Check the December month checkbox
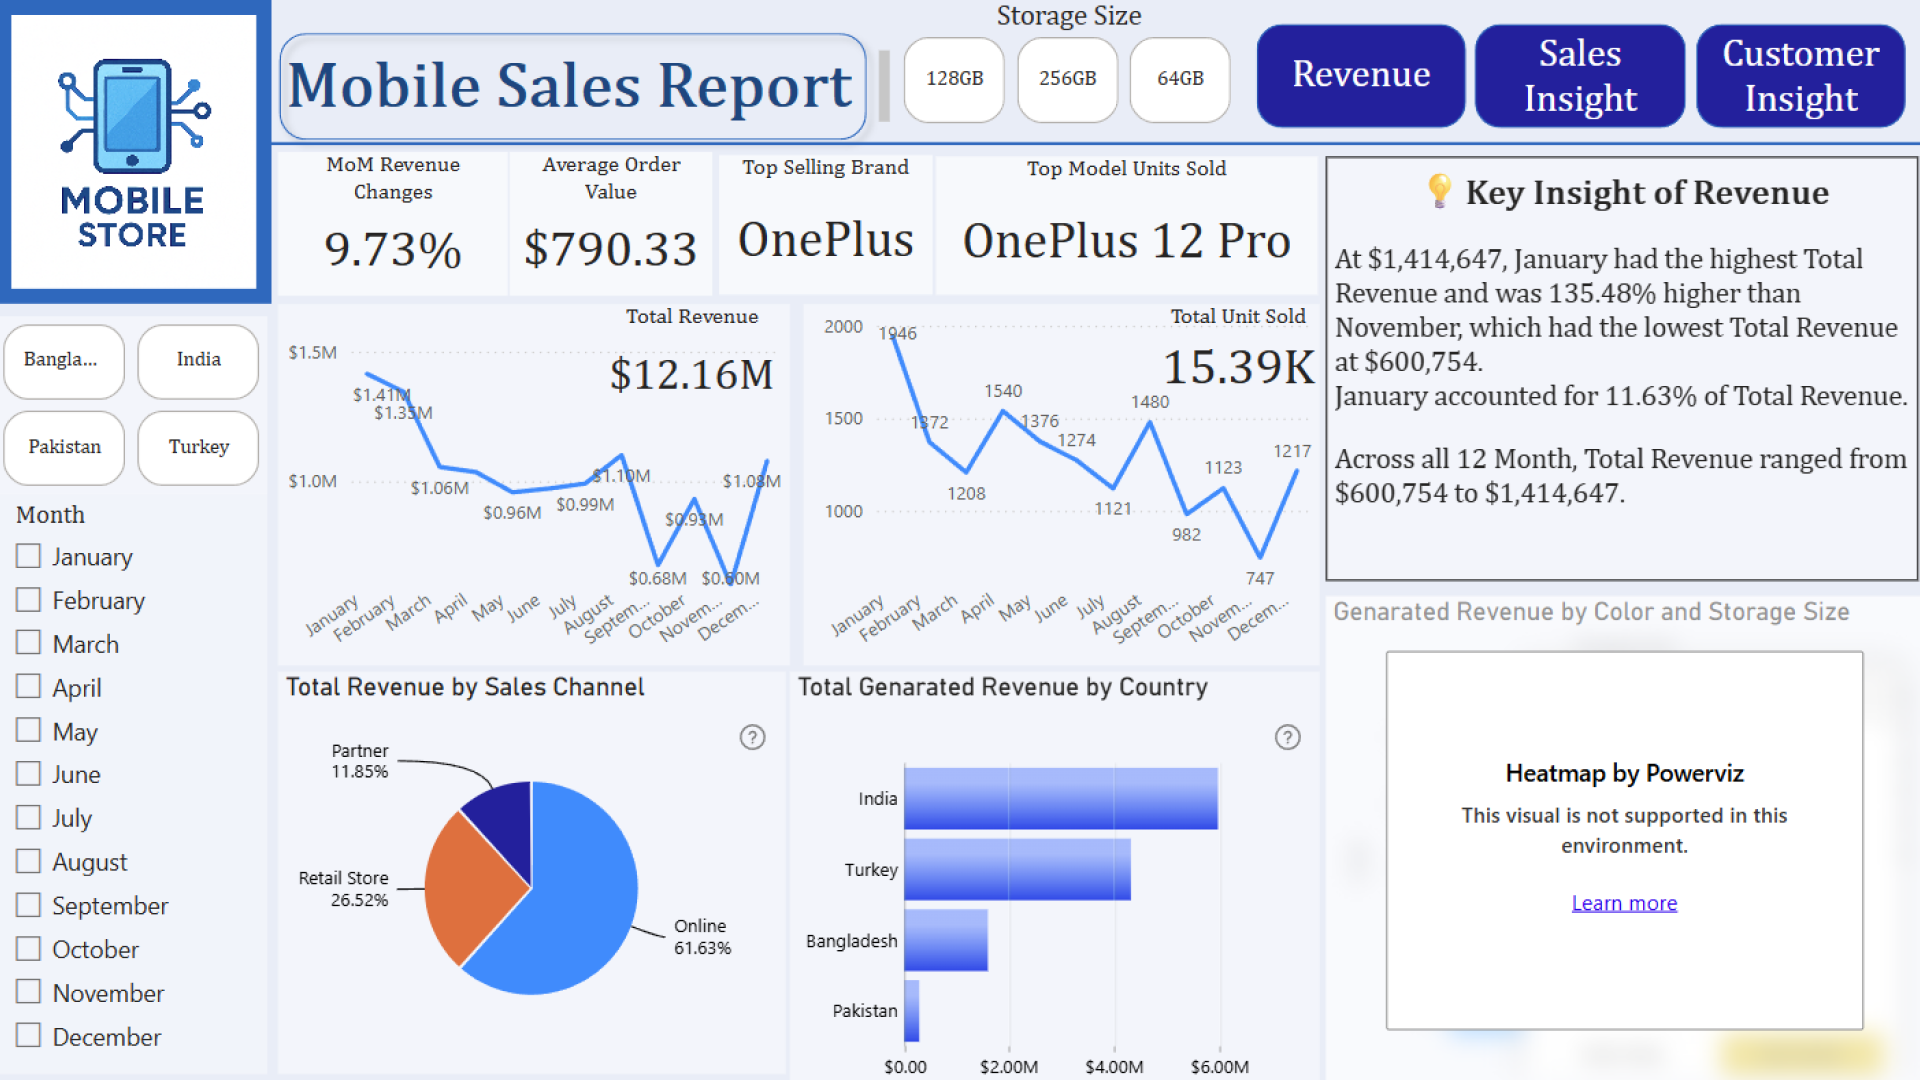The image size is (1920, 1080). [x=29, y=1036]
